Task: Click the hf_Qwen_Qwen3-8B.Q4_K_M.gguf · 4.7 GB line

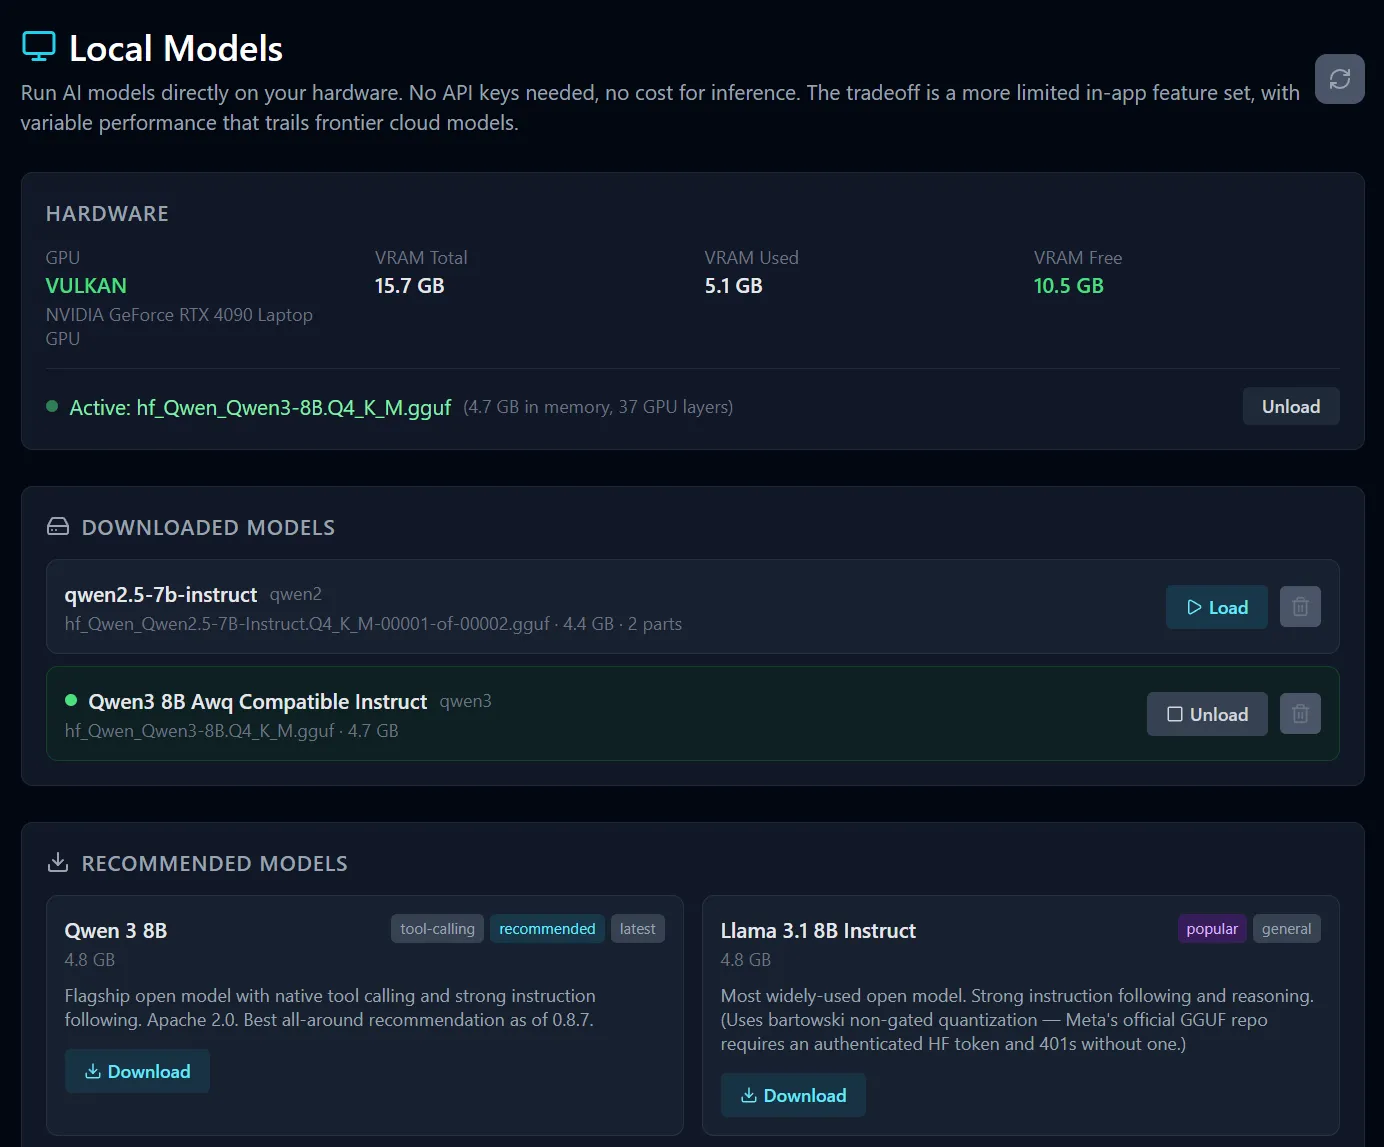Action: 231,731
